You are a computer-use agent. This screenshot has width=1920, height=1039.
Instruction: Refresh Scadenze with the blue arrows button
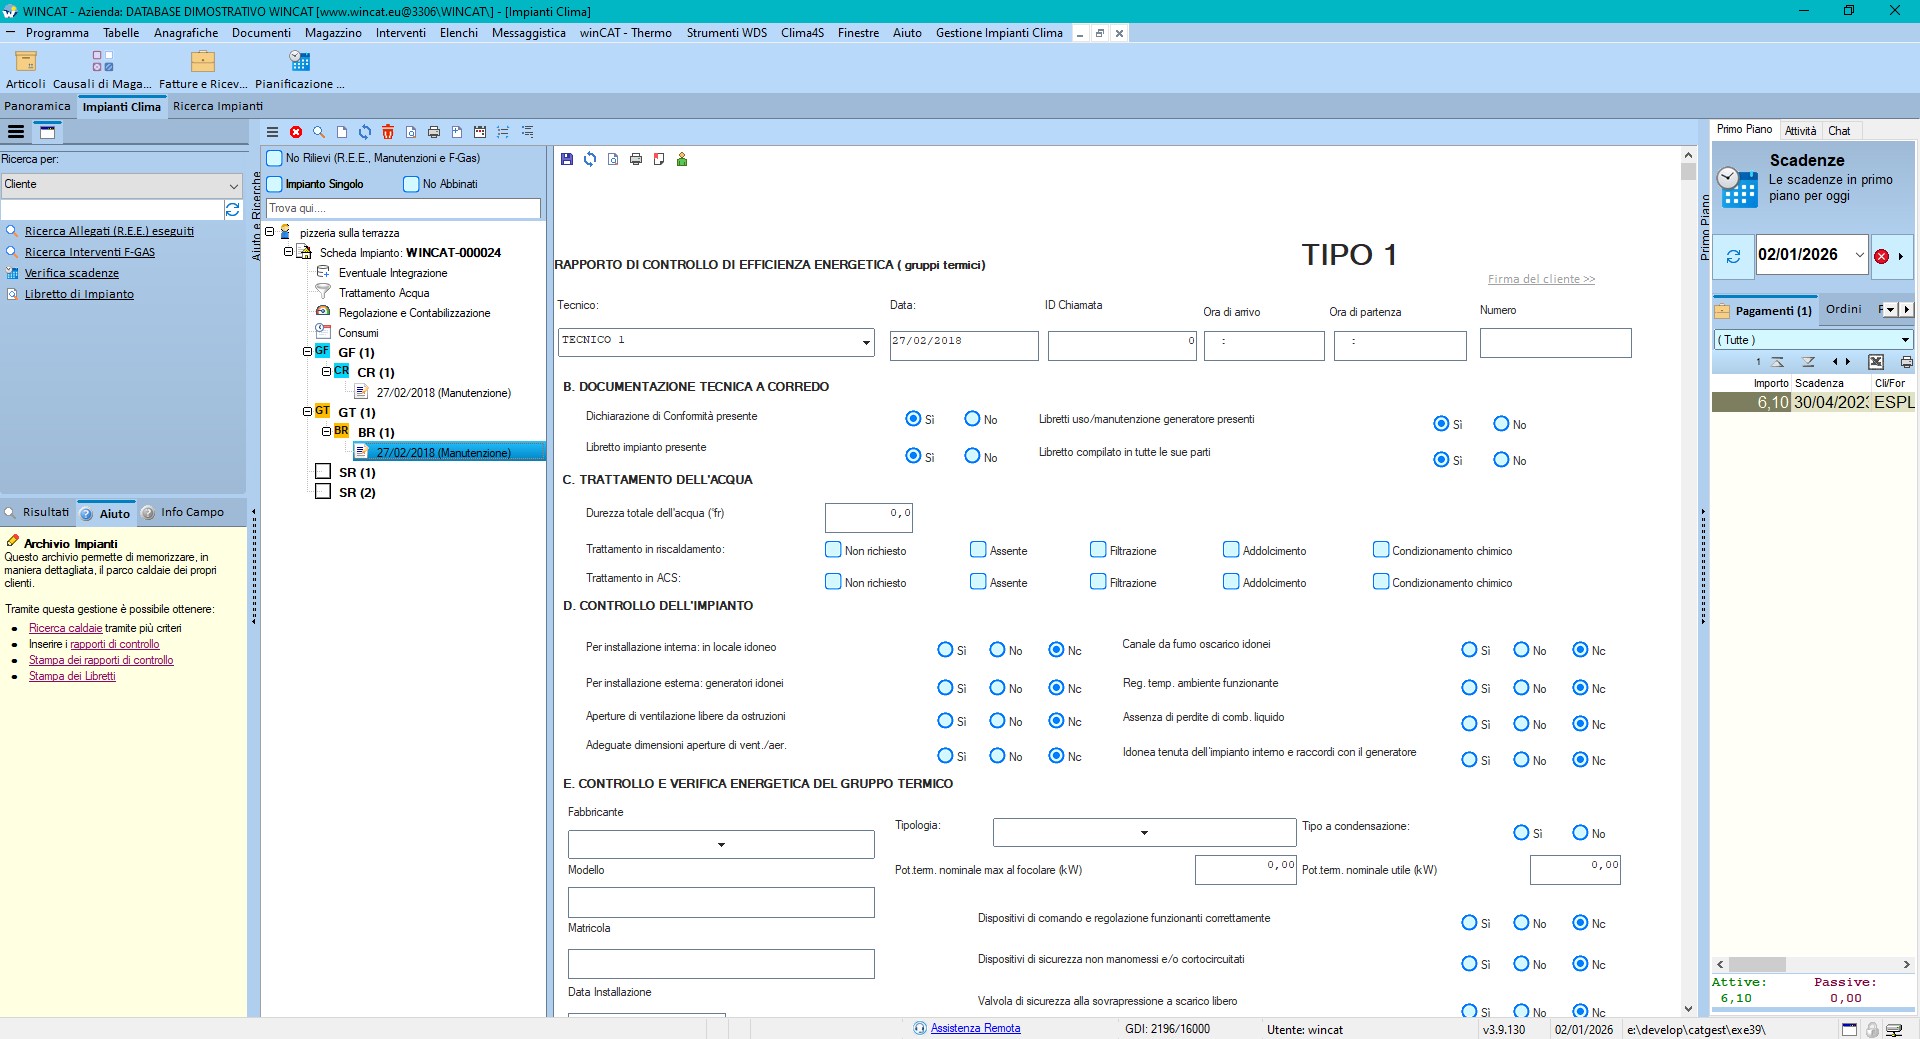(1733, 256)
